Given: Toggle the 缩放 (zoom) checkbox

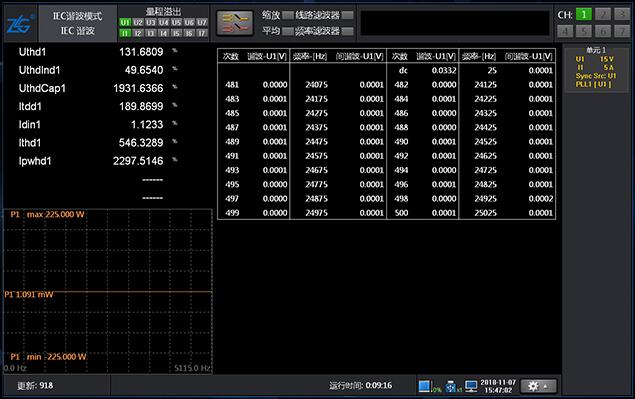Looking at the screenshot, I should pyautogui.click(x=288, y=15).
